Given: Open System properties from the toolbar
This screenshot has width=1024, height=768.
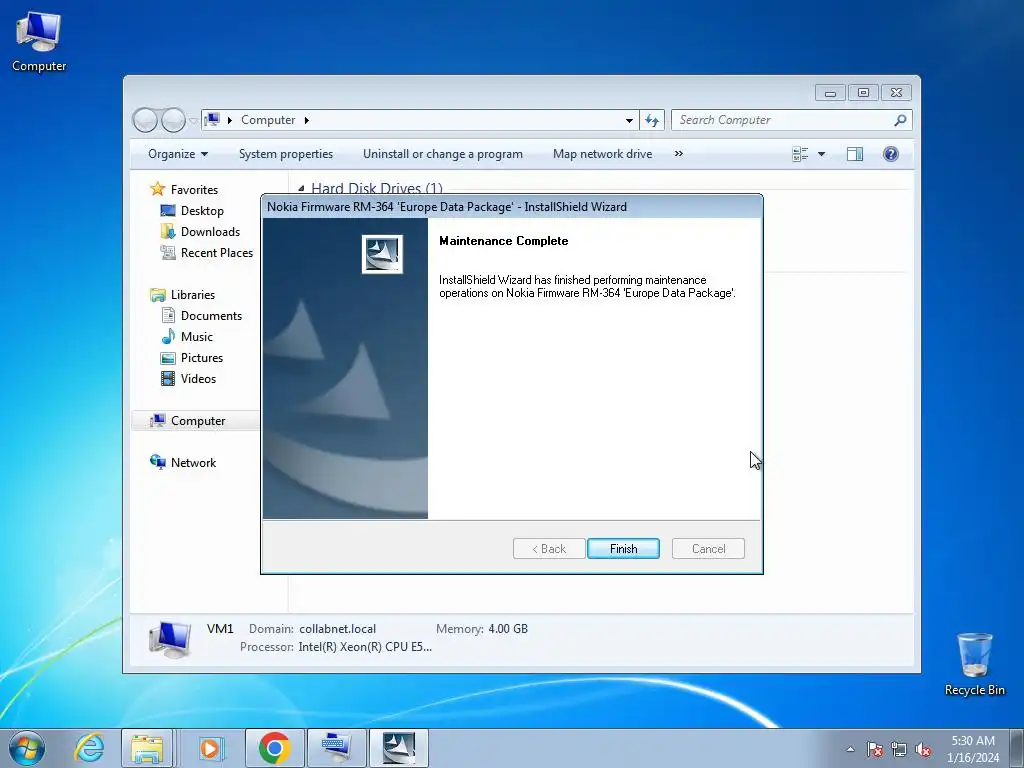Looking at the screenshot, I should pyautogui.click(x=285, y=154).
